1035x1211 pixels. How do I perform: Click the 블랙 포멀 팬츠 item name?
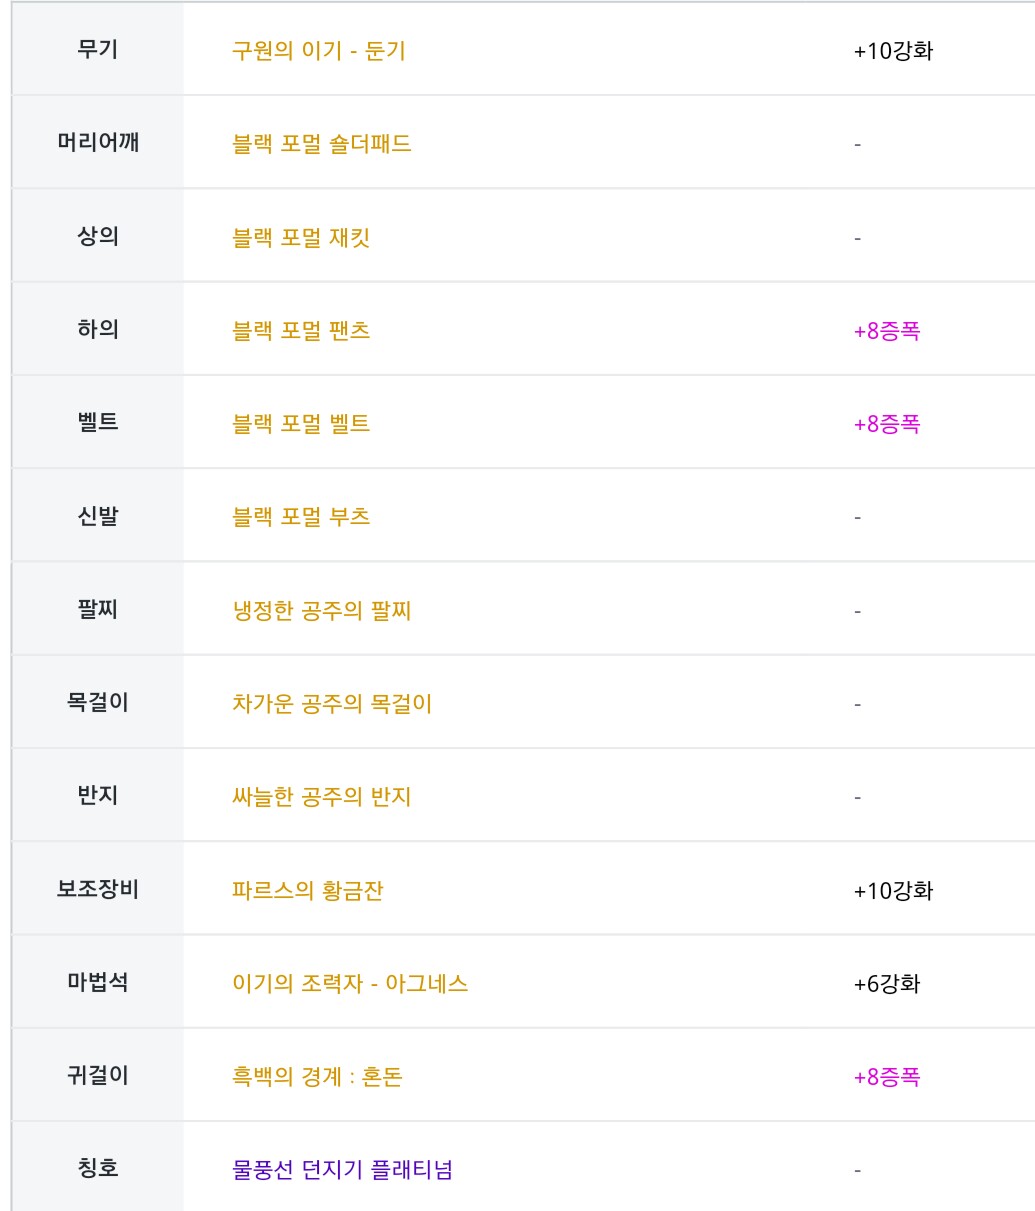tap(301, 330)
